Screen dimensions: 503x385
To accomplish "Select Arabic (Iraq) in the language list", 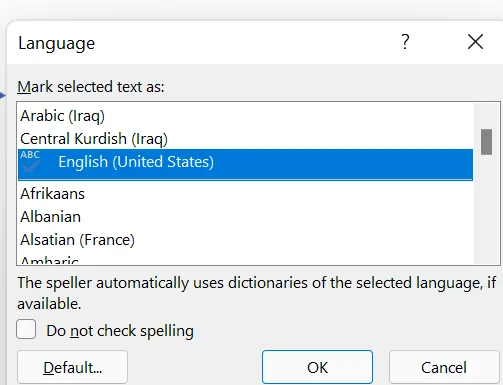I will pyautogui.click(x=245, y=116).
